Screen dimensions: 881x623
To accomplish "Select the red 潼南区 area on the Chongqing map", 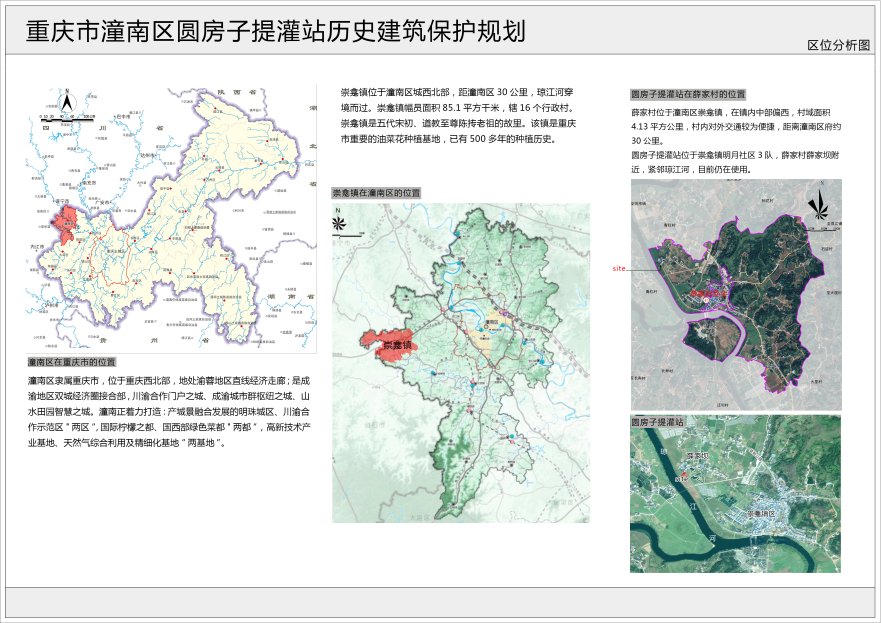I will pyautogui.click(x=63, y=225).
